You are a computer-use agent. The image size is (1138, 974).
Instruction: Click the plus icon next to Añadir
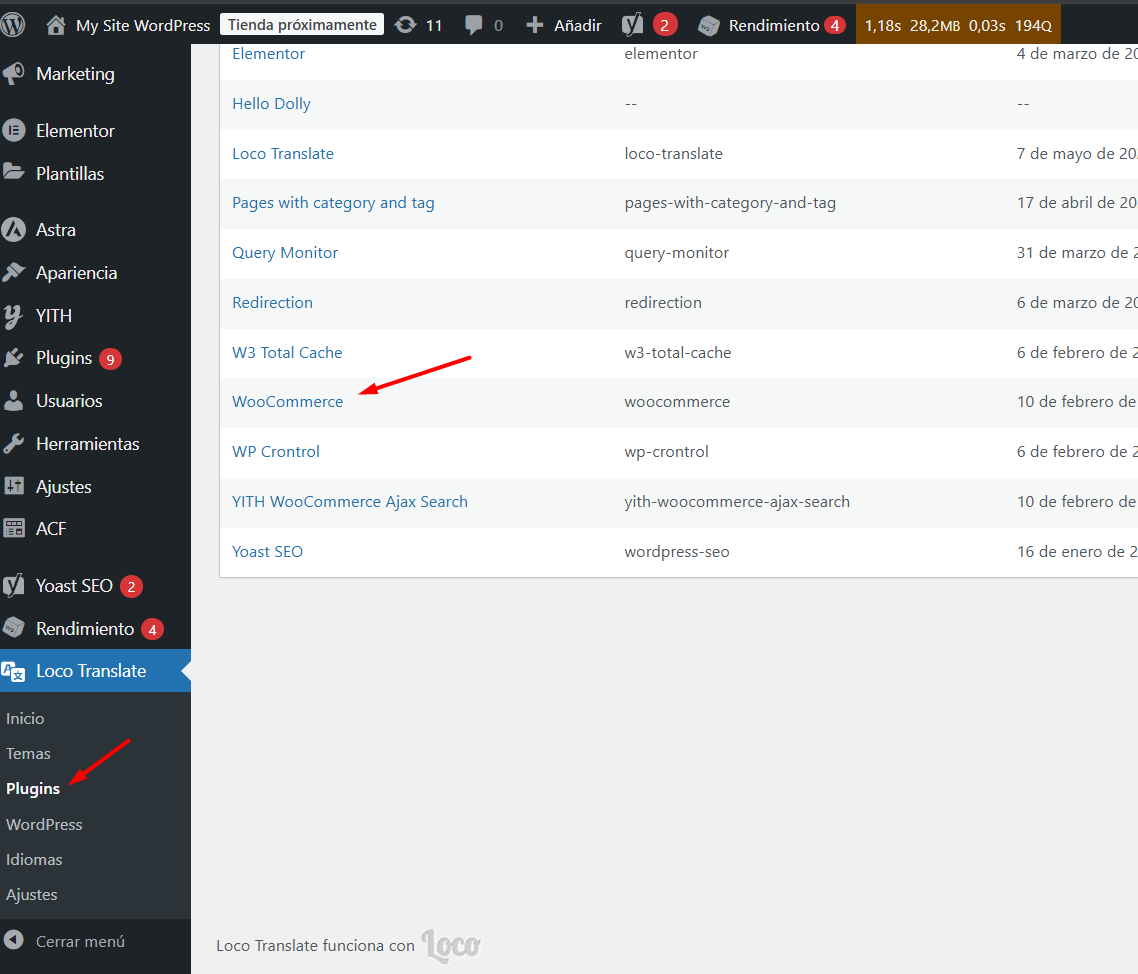point(535,25)
